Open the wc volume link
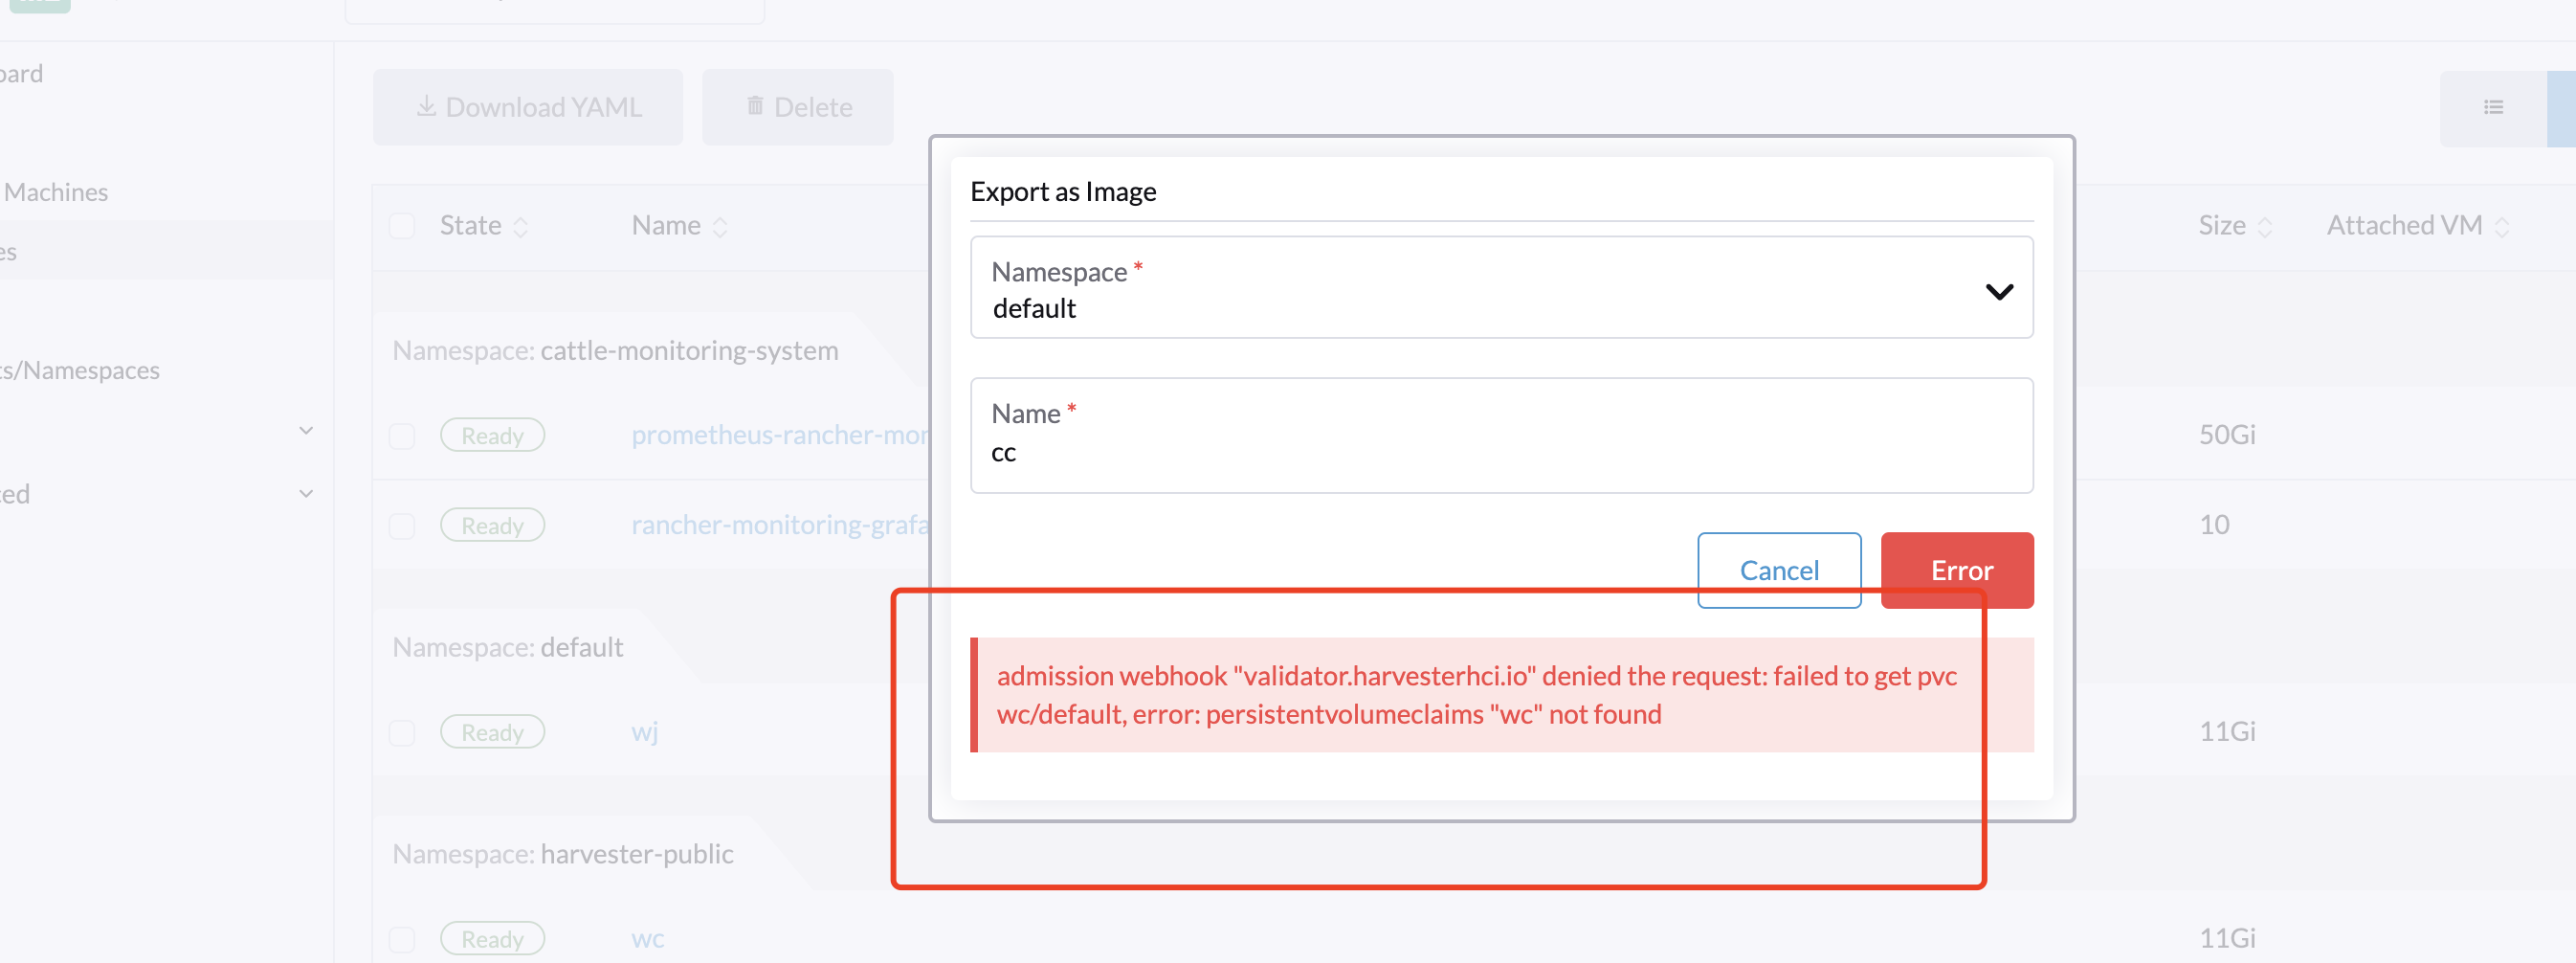The image size is (2576, 963). (647, 938)
